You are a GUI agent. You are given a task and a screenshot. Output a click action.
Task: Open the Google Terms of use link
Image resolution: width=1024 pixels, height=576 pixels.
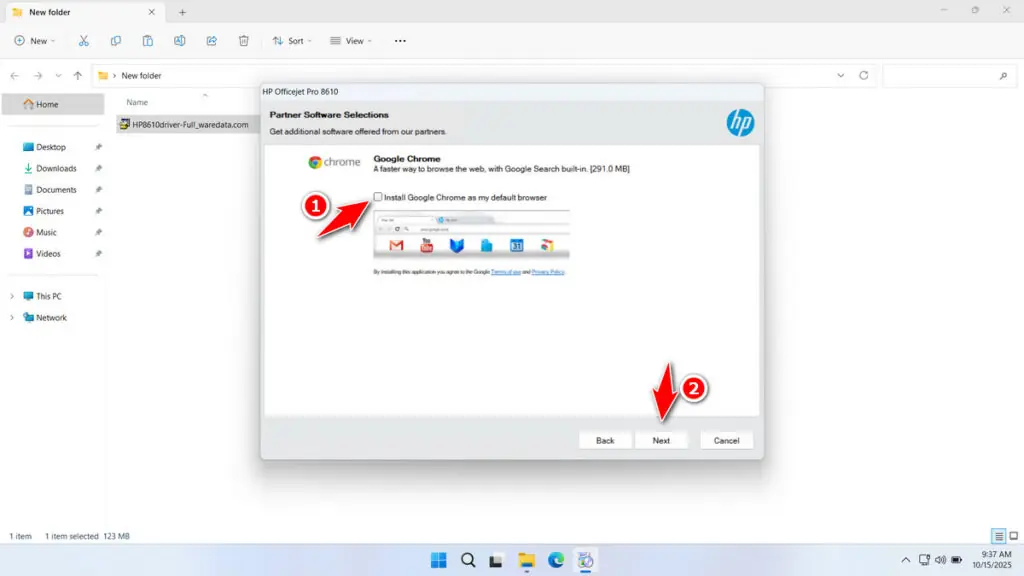click(x=505, y=270)
